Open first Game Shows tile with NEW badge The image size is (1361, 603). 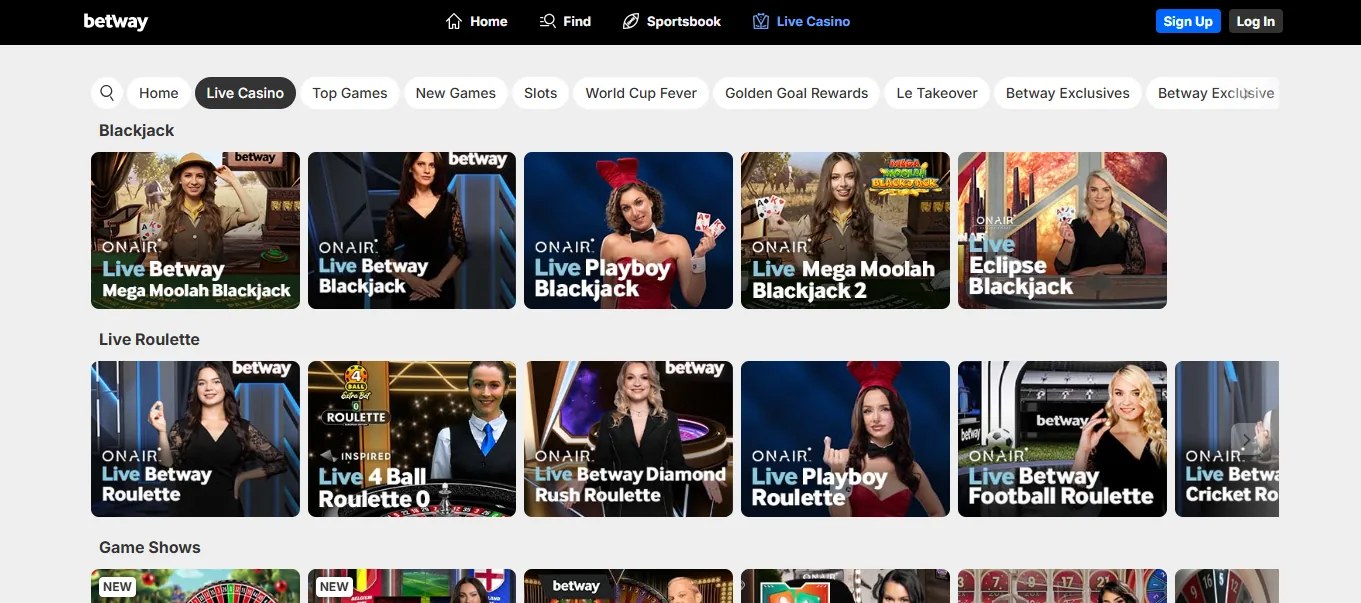pos(195,586)
